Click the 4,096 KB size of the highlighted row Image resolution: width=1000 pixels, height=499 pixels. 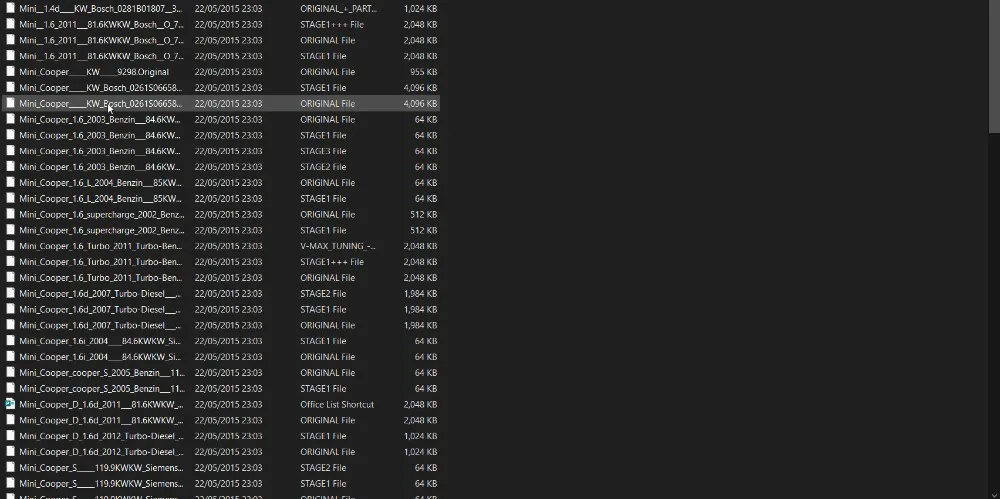point(420,103)
